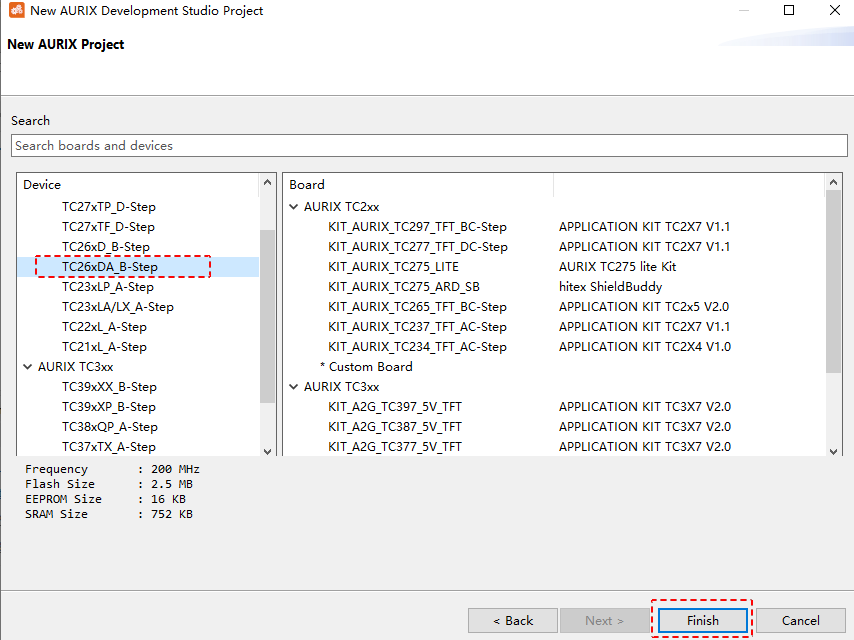Select TC23xLP_A-Step device
The width and height of the screenshot is (854, 640).
point(108,287)
